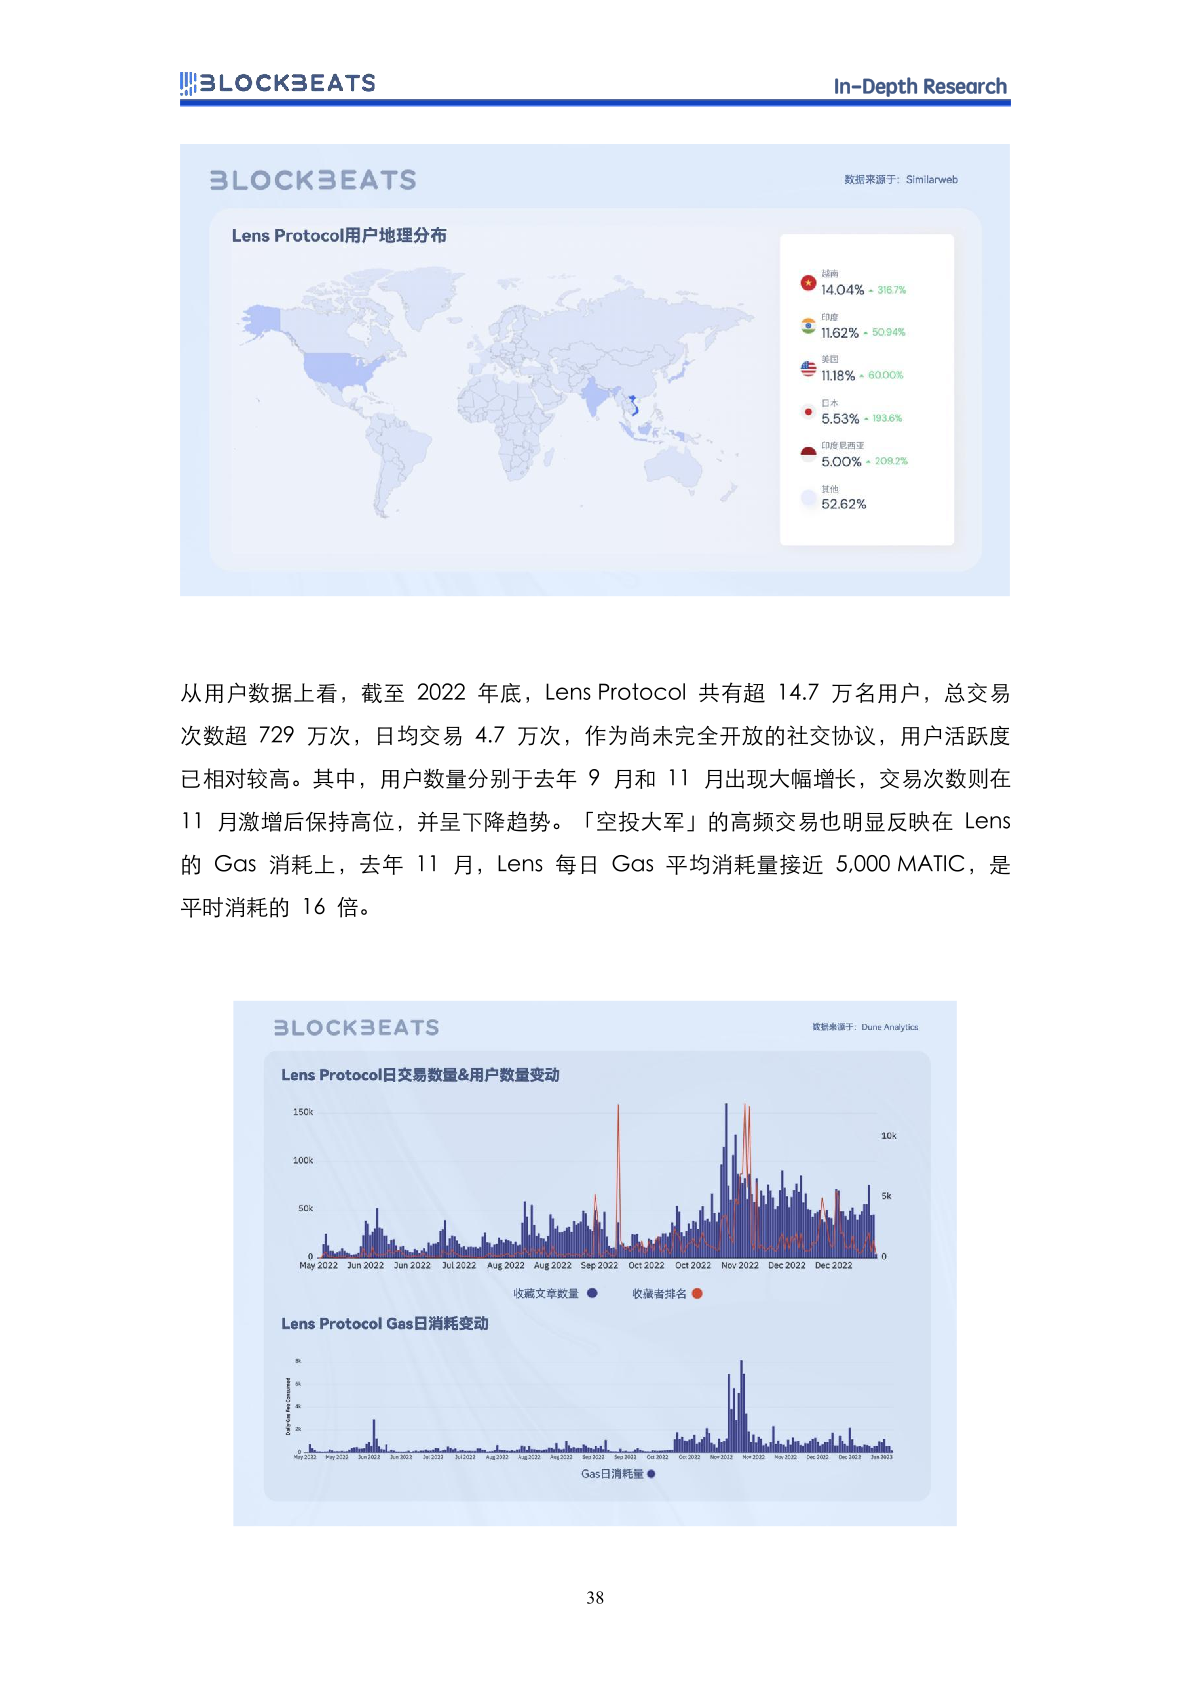Click the India flag icon
The image size is (1191, 1684).
click(808, 326)
